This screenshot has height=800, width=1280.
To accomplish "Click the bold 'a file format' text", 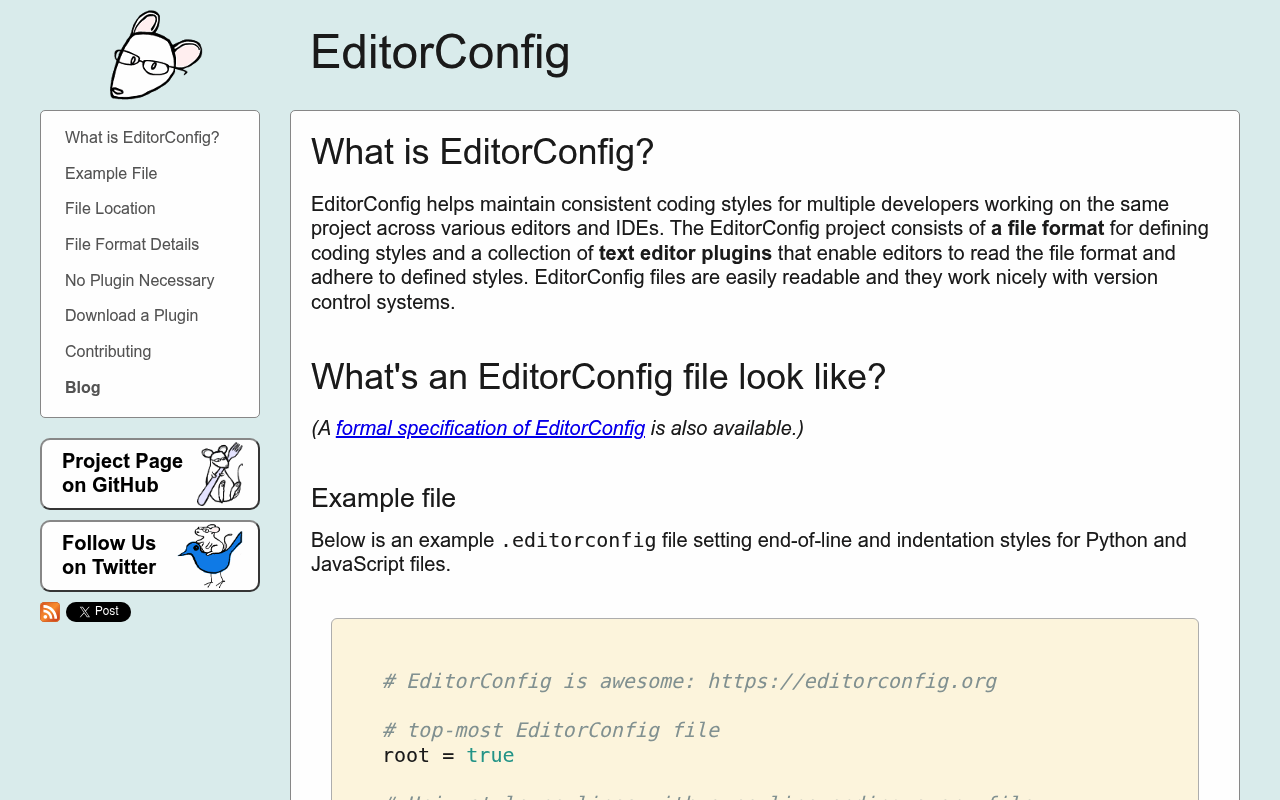I will 1047,228.
